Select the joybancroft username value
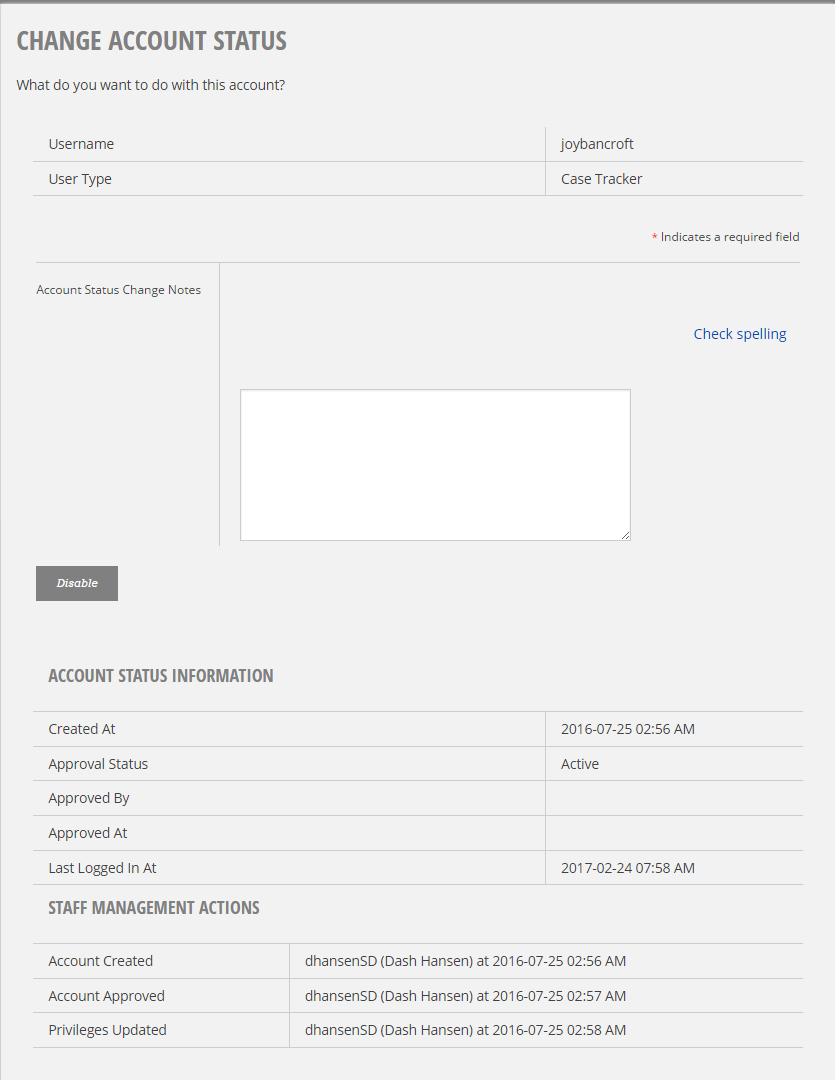This screenshot has height=1080, width=835. 597,144
